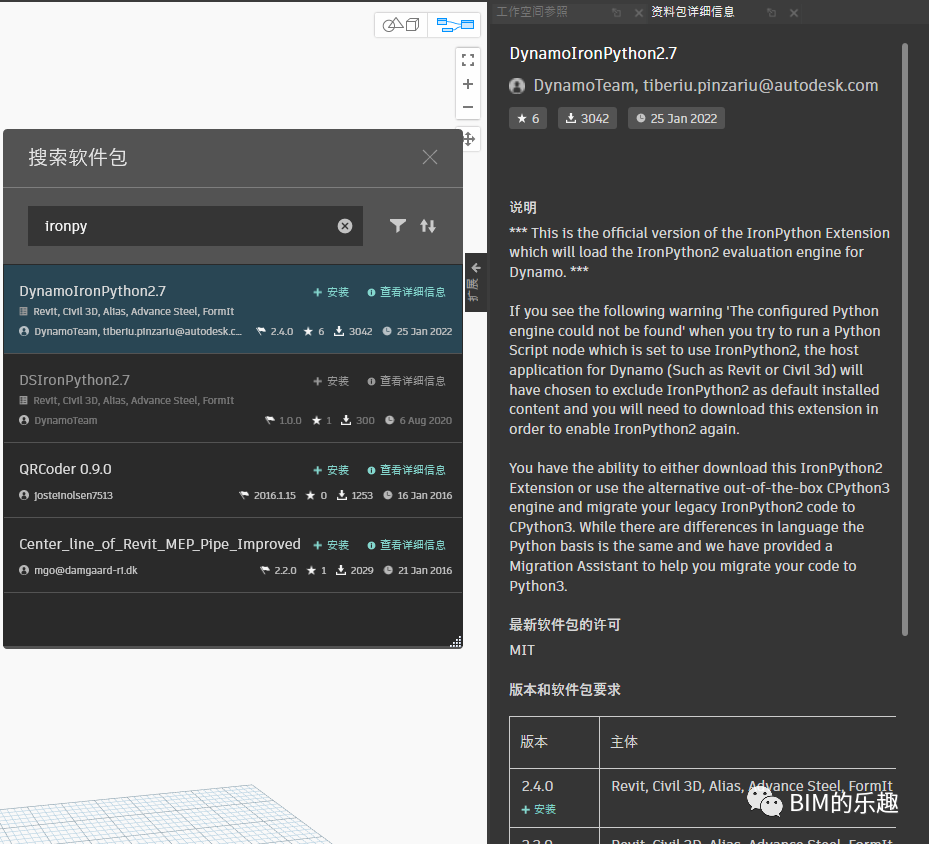Screen dimensions: 929x844
Task: Click the sort results arrows icon
Action: coord(428,226)
